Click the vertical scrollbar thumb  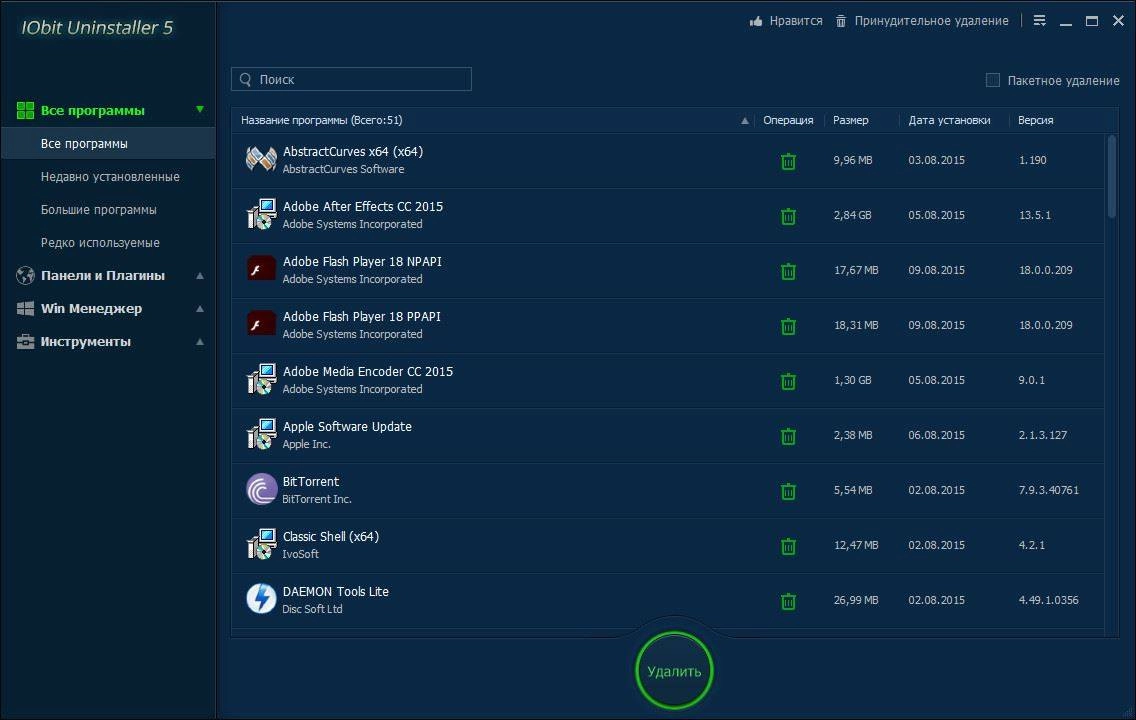point(1112,175)
